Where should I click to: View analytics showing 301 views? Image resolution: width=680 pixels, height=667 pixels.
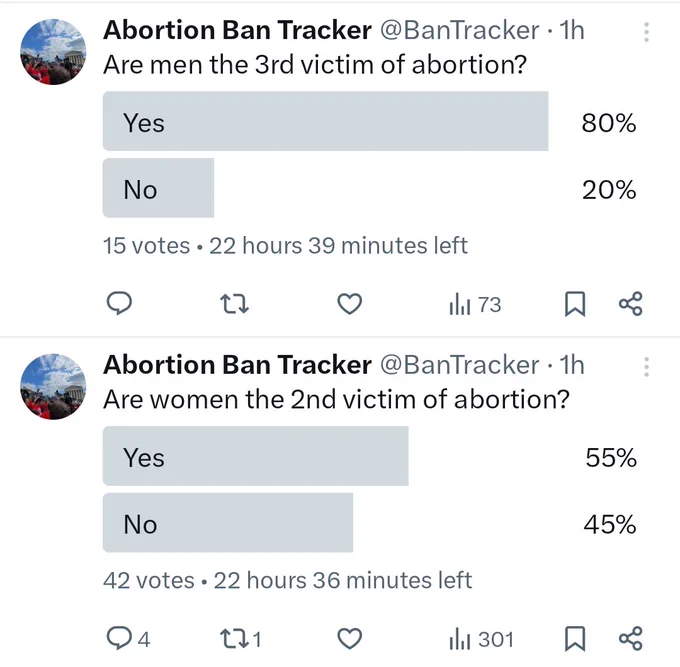coord(481,639)
